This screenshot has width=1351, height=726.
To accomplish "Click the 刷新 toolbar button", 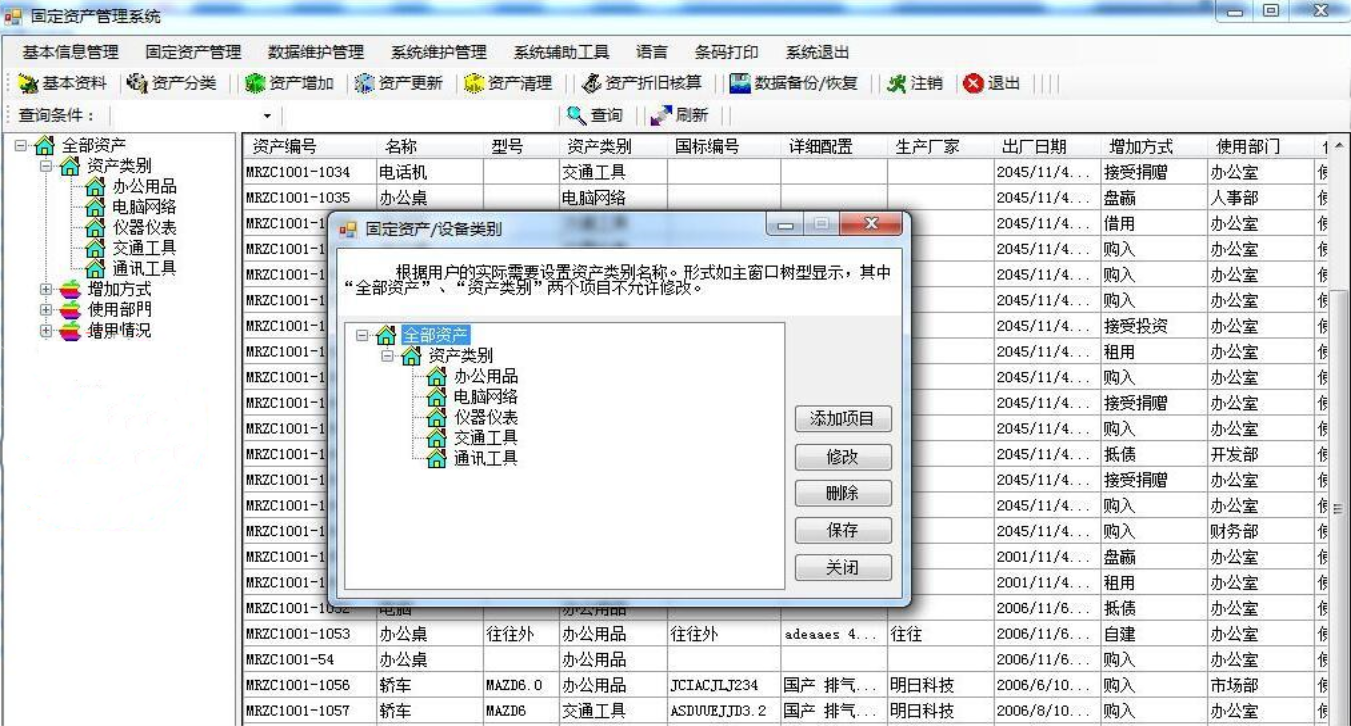I will point(679,116).
